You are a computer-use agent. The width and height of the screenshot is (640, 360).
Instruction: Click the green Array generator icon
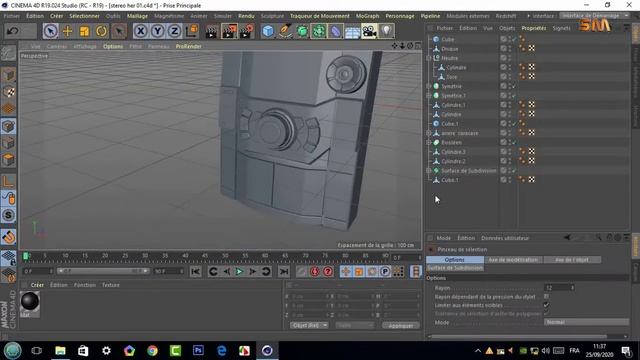click(319, 31)
